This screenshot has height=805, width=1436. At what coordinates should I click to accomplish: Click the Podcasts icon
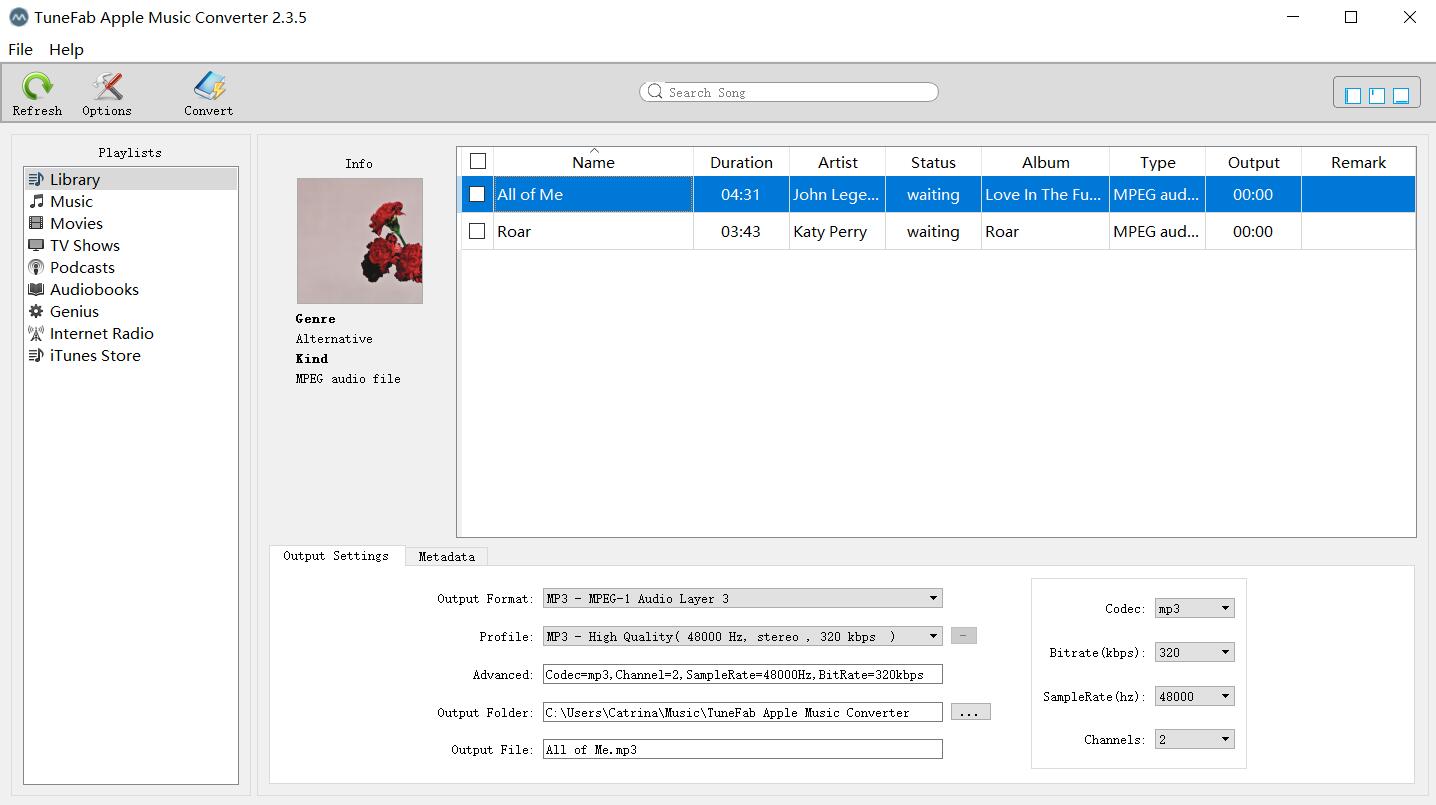pos(36,267)
